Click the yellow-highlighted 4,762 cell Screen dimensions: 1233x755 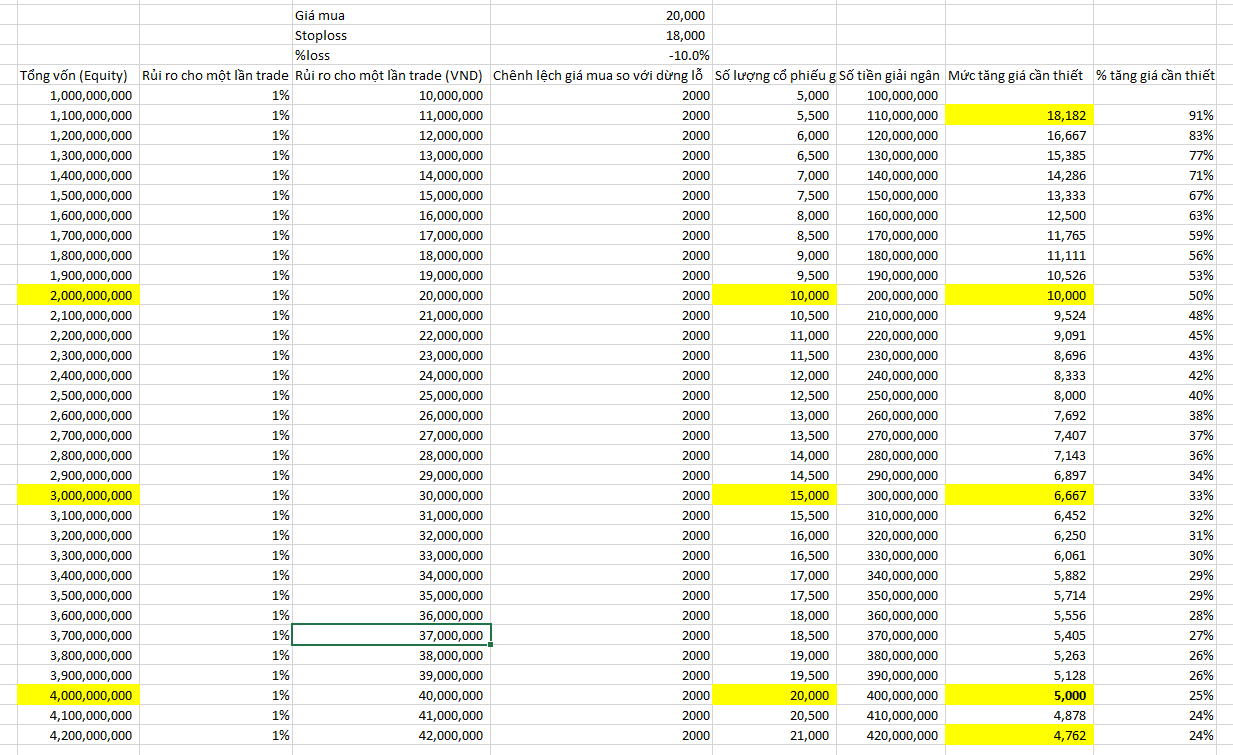[1018, 735]
